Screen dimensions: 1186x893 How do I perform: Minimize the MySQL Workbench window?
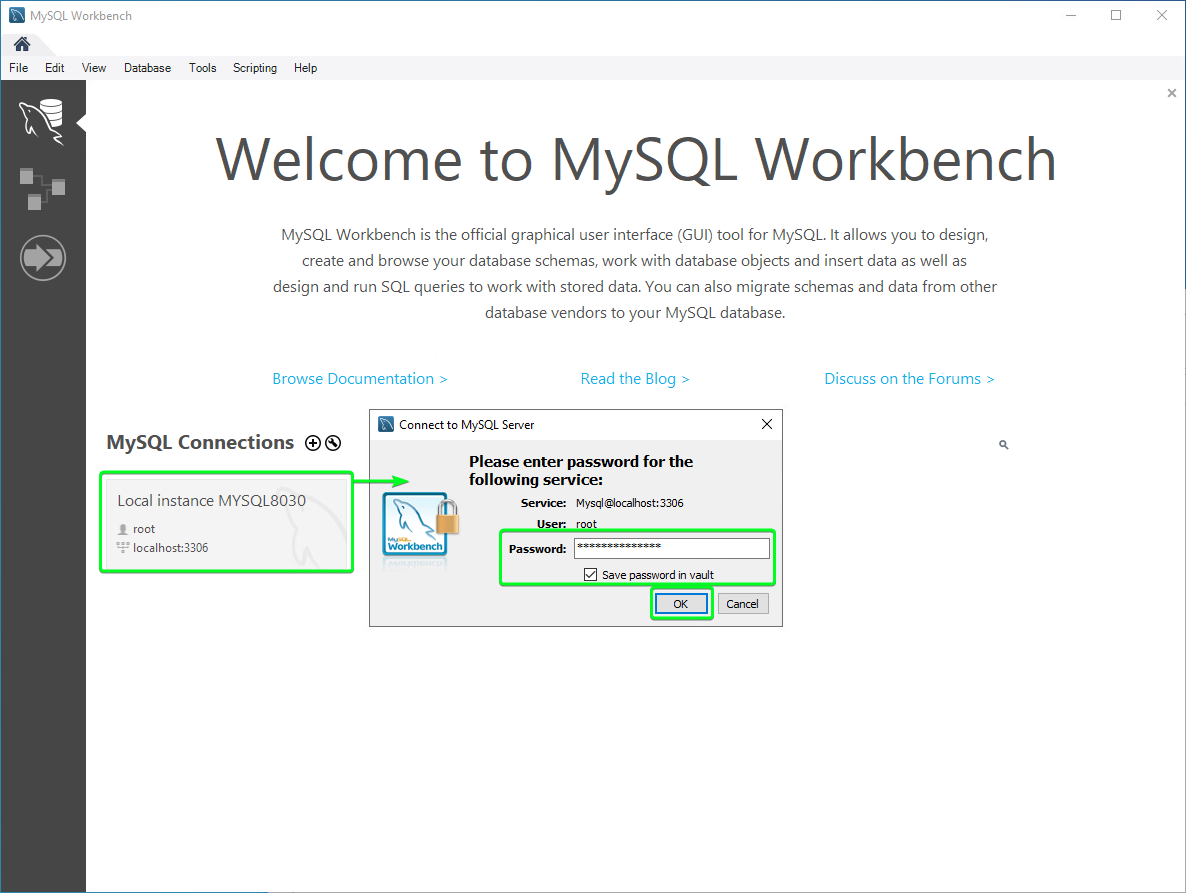coord(1071,15)
